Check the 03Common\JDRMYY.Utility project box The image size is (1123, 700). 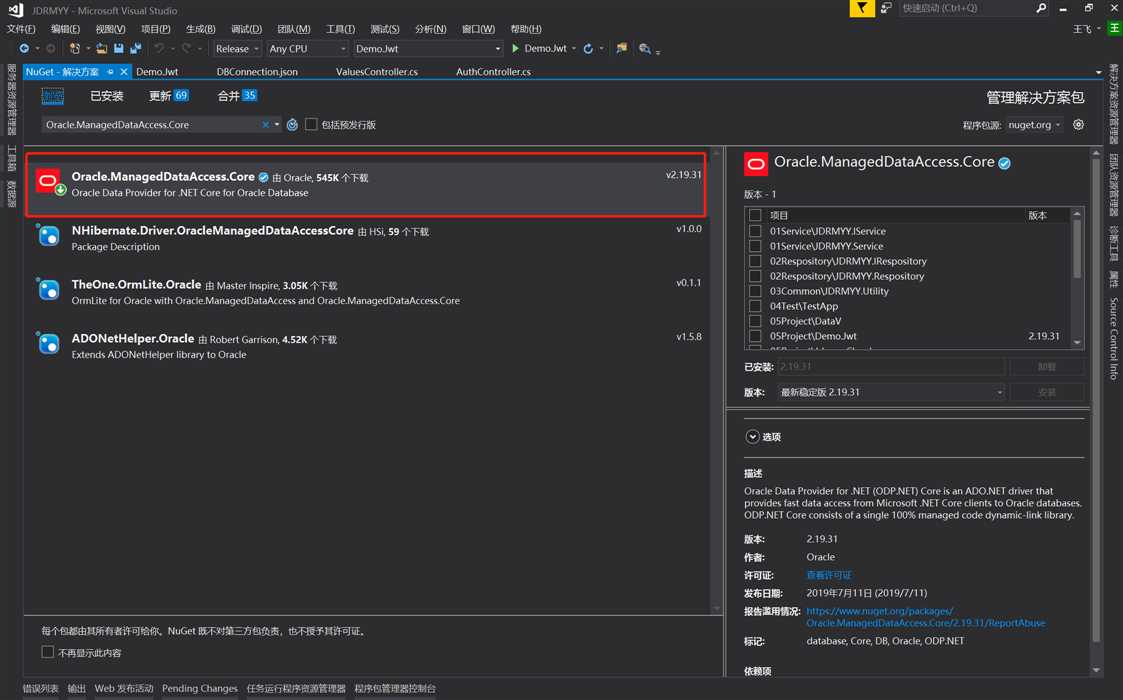(x=755, y=291)
